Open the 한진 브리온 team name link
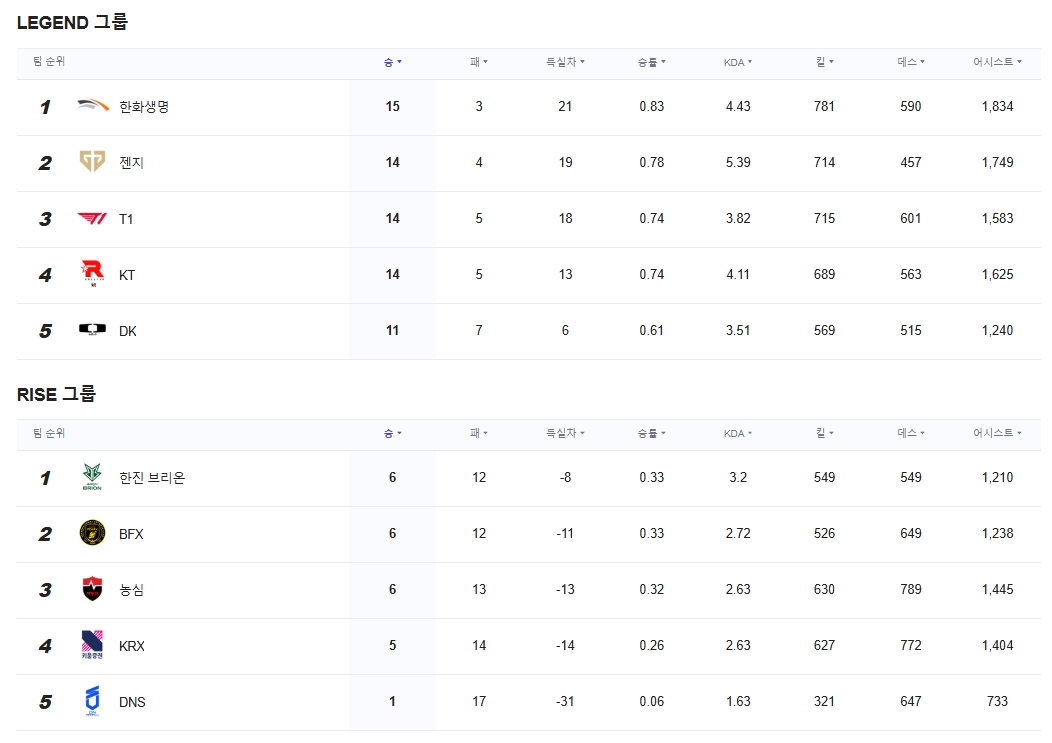This screenshot has height=743, width=1052. tap(152, 478)
